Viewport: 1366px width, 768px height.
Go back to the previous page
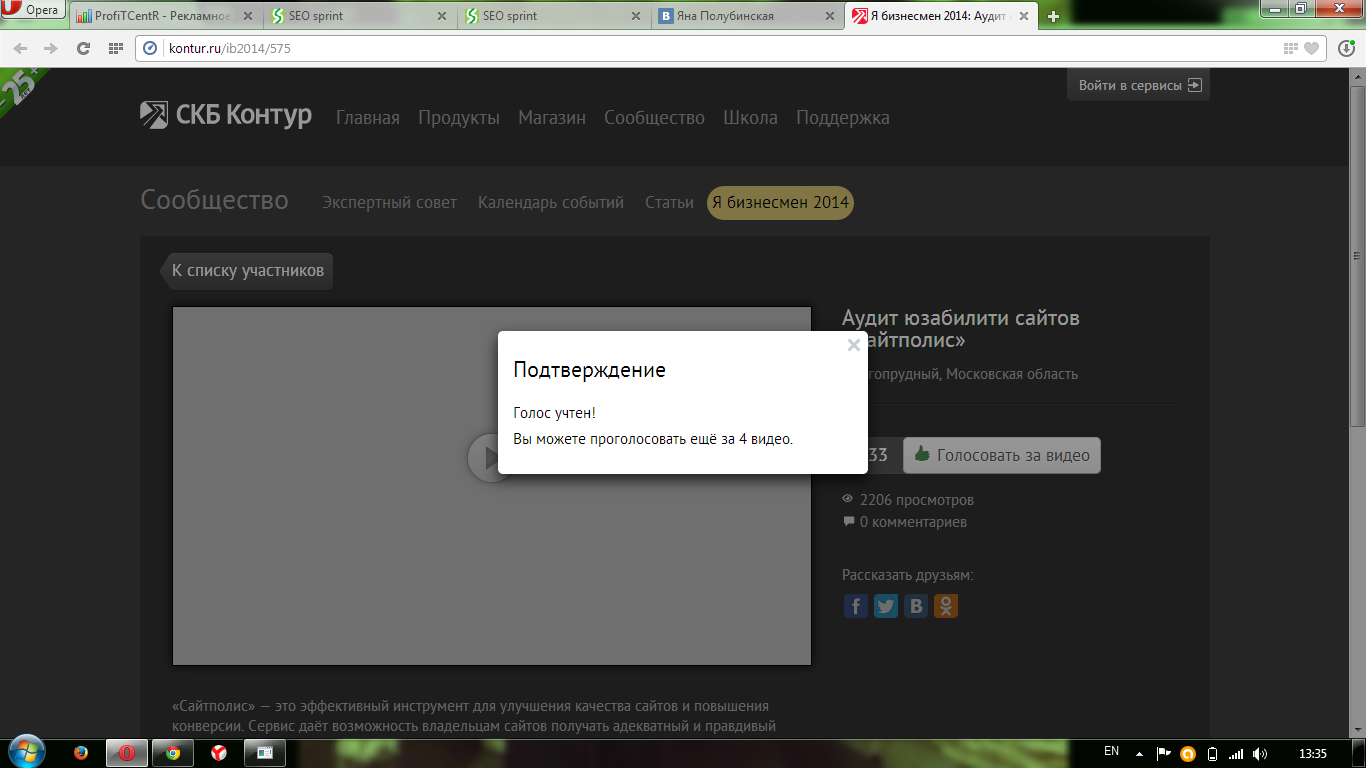[20, 48]
